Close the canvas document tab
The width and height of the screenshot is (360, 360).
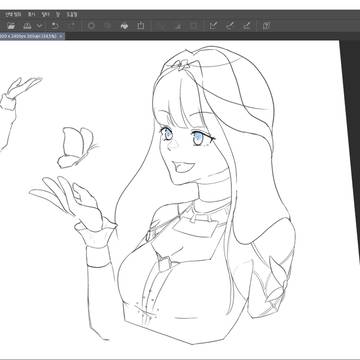click(x=61, y=36)
